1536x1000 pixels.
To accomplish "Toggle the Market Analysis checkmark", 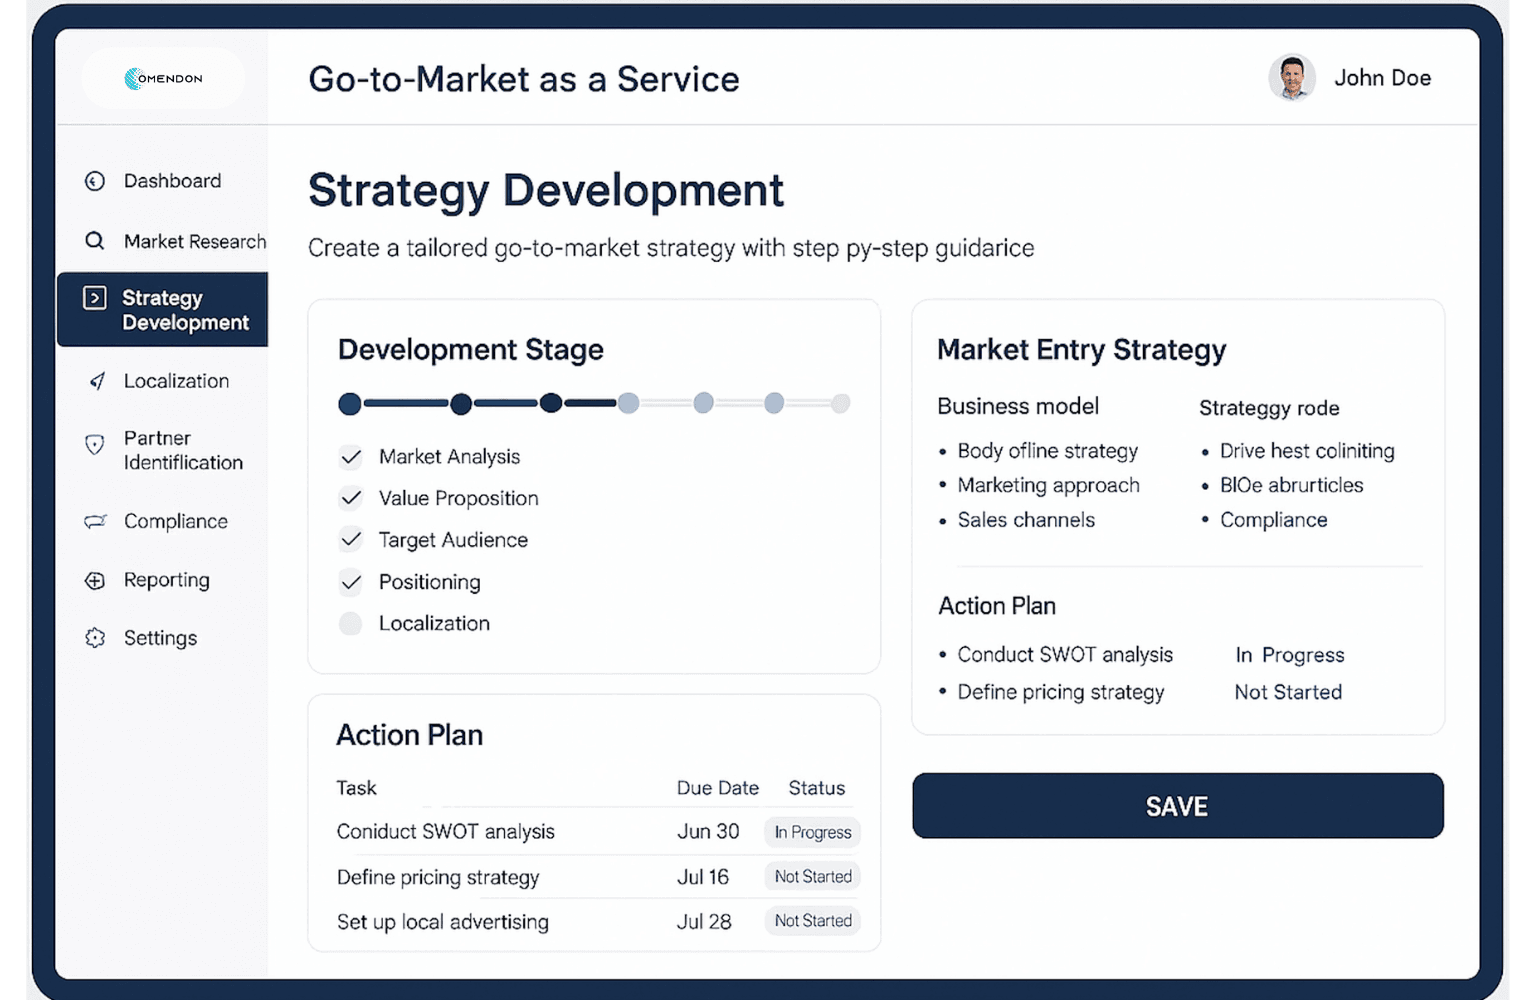I will (x=351, y=457).
